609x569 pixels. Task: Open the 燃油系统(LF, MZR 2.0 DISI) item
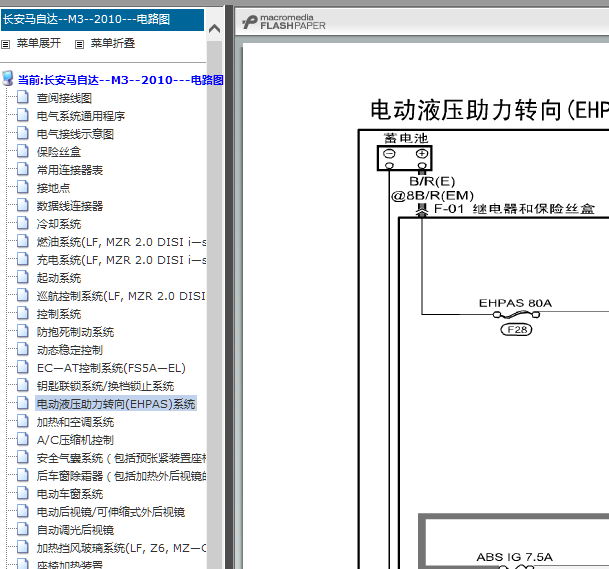pyautogui.click(x=121, y=242)
